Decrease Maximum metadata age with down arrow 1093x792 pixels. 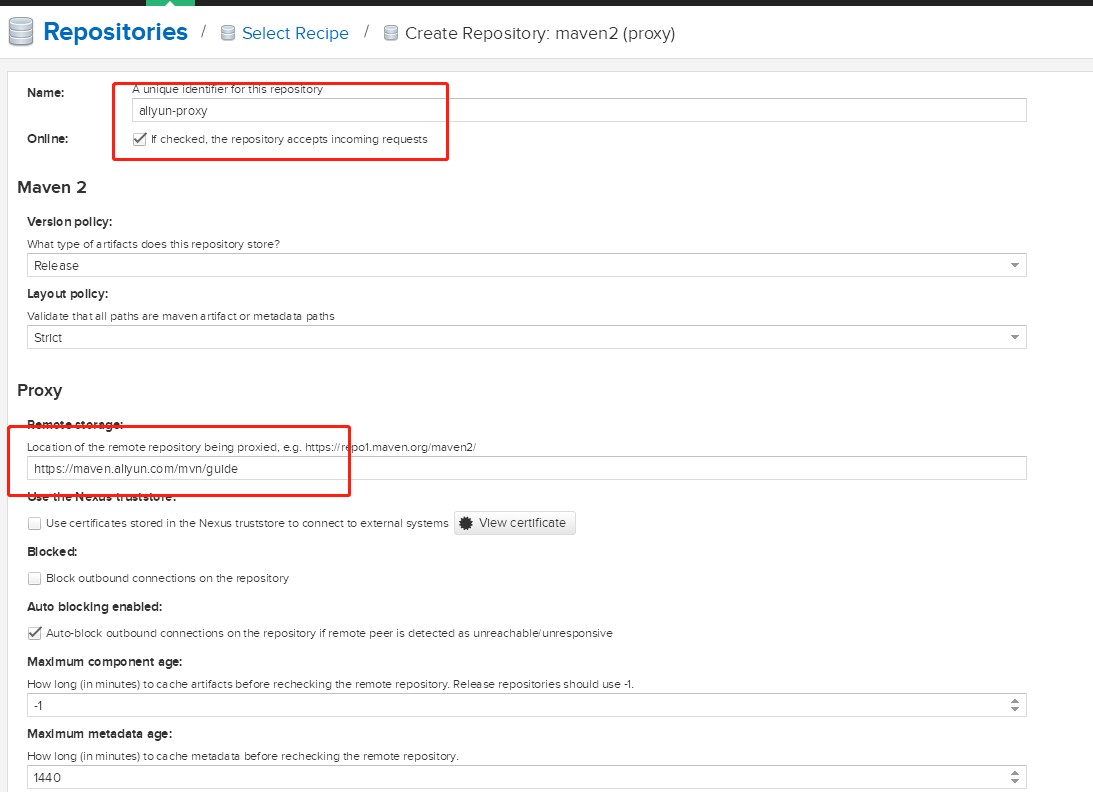[x=1015, y=782]
